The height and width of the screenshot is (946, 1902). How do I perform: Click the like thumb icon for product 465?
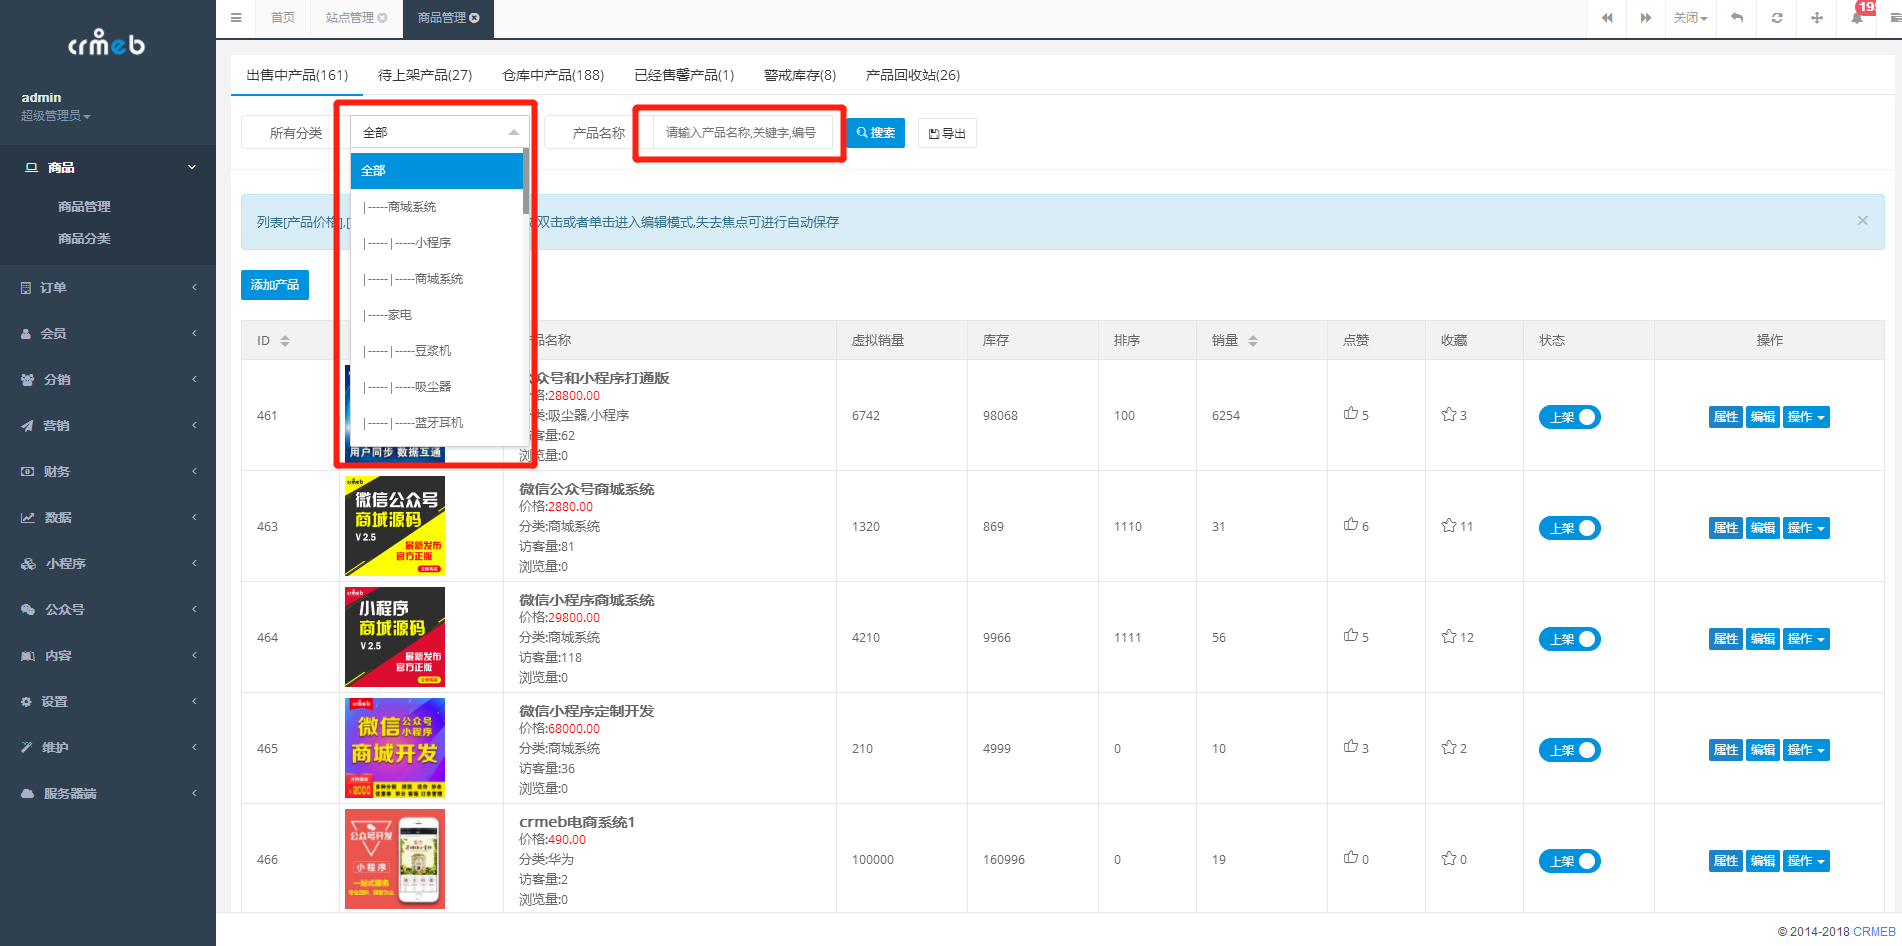click(1351, 747)
